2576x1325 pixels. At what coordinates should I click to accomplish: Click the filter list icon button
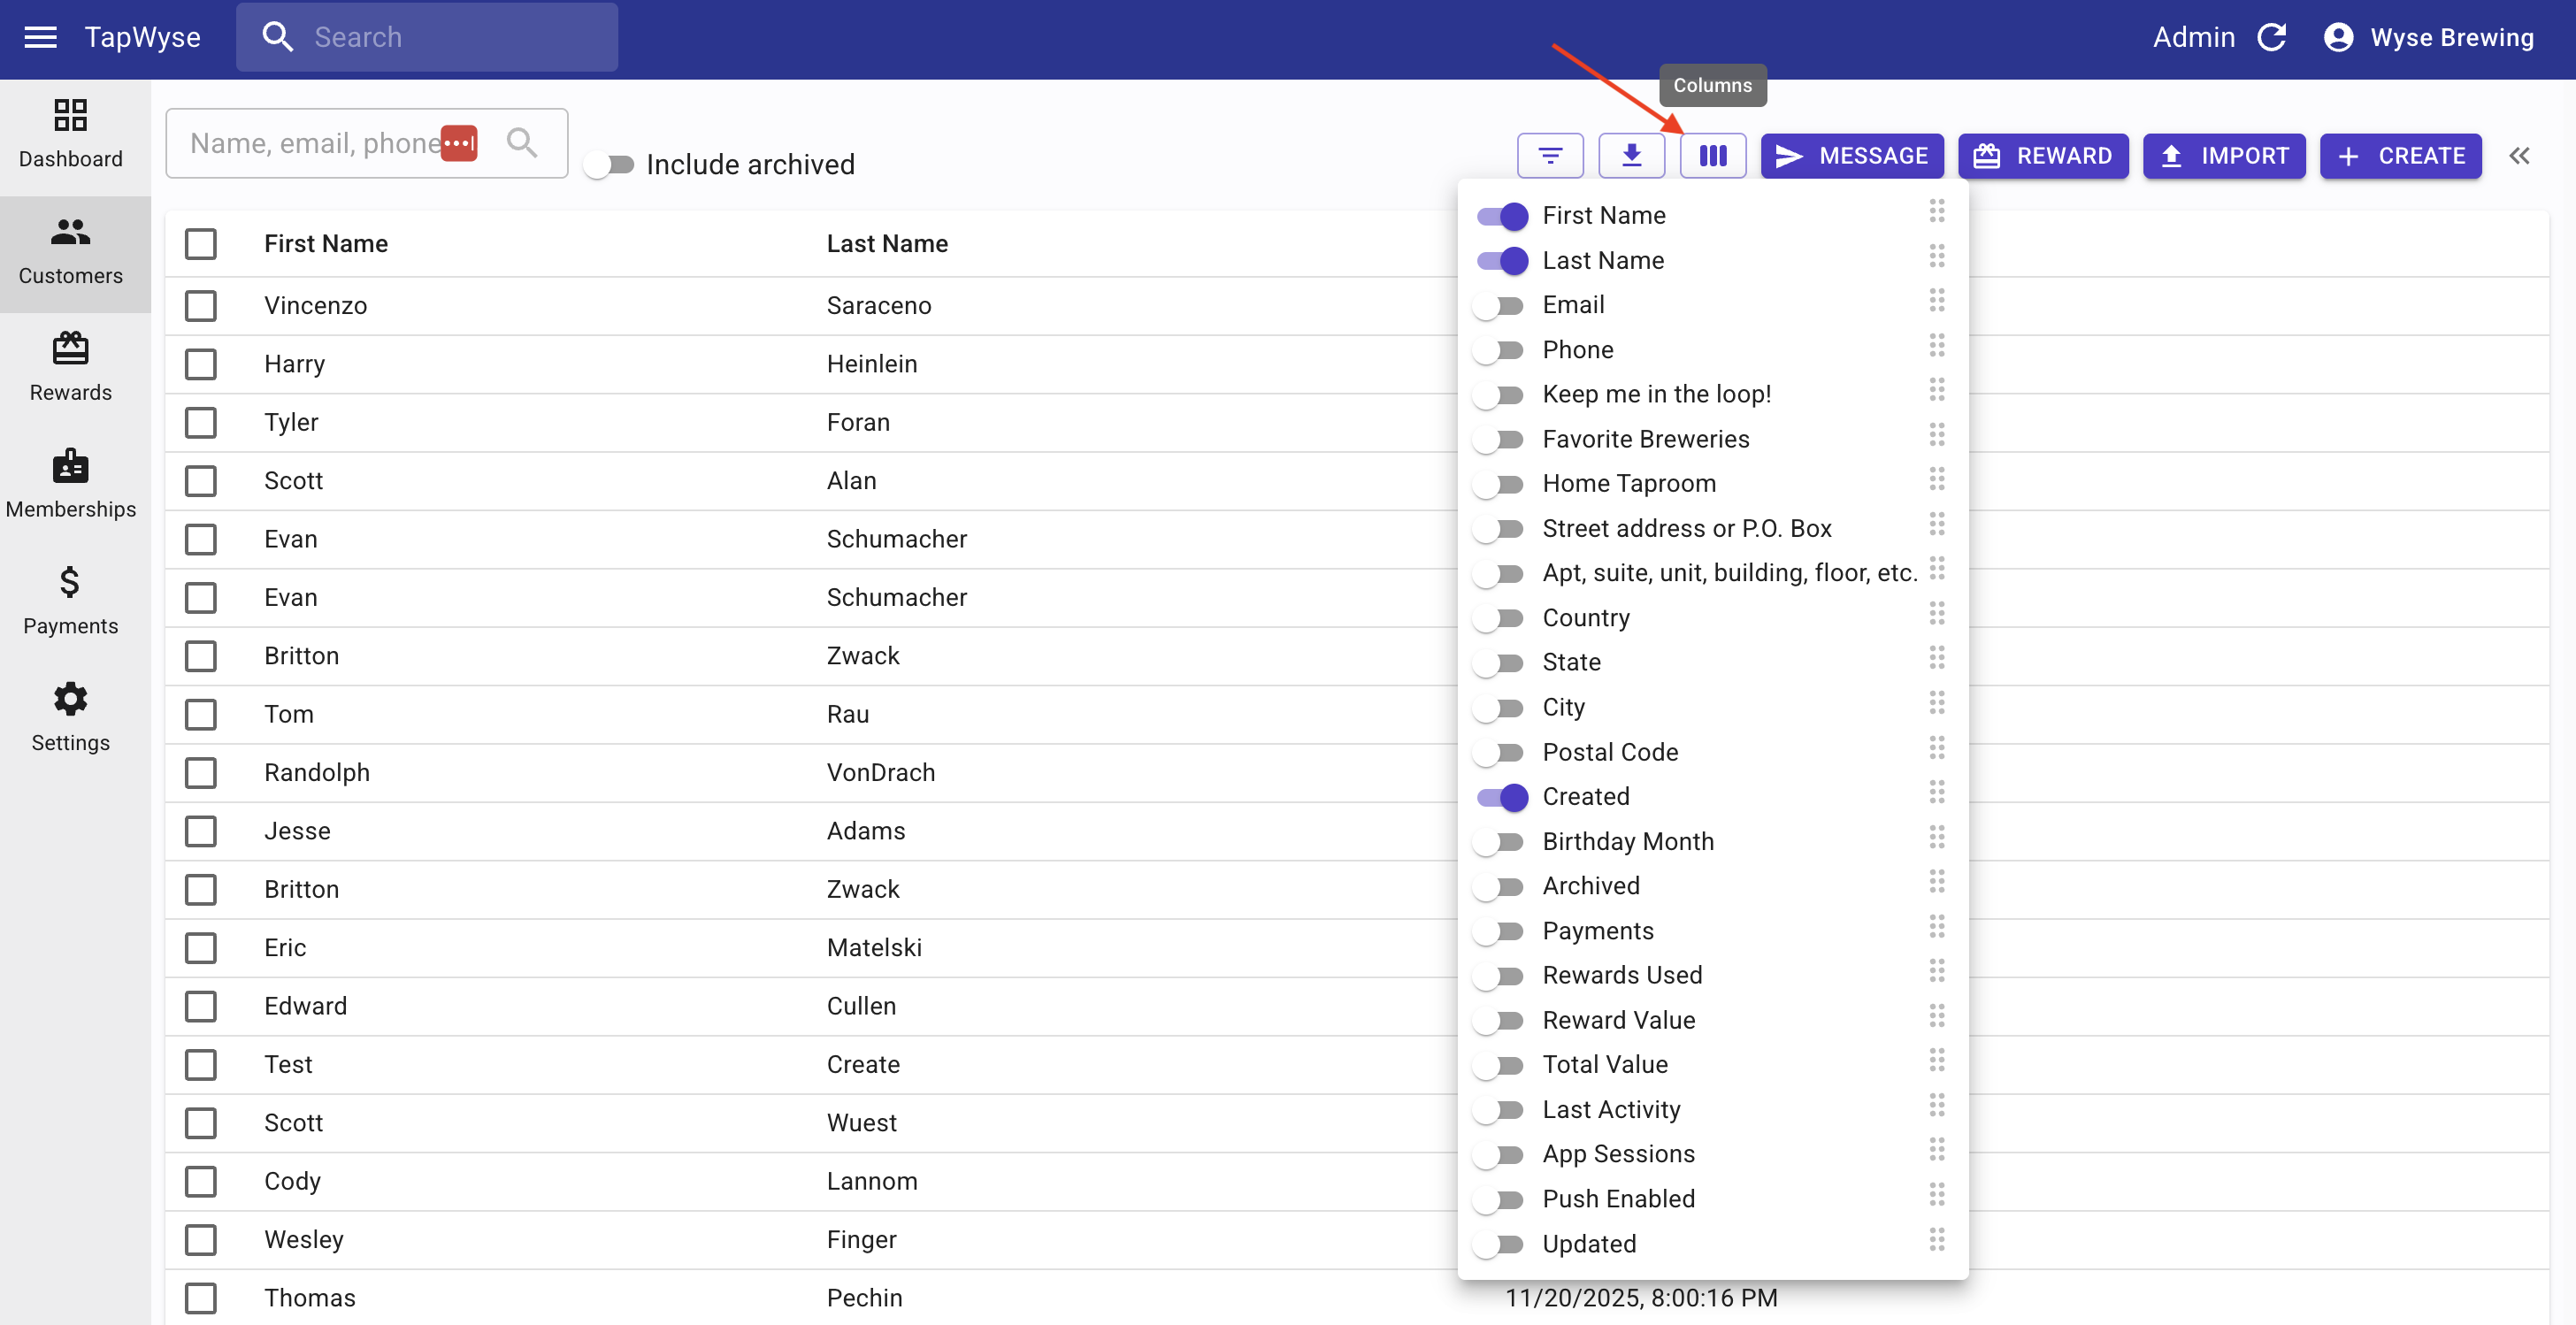coord(1549,156)
